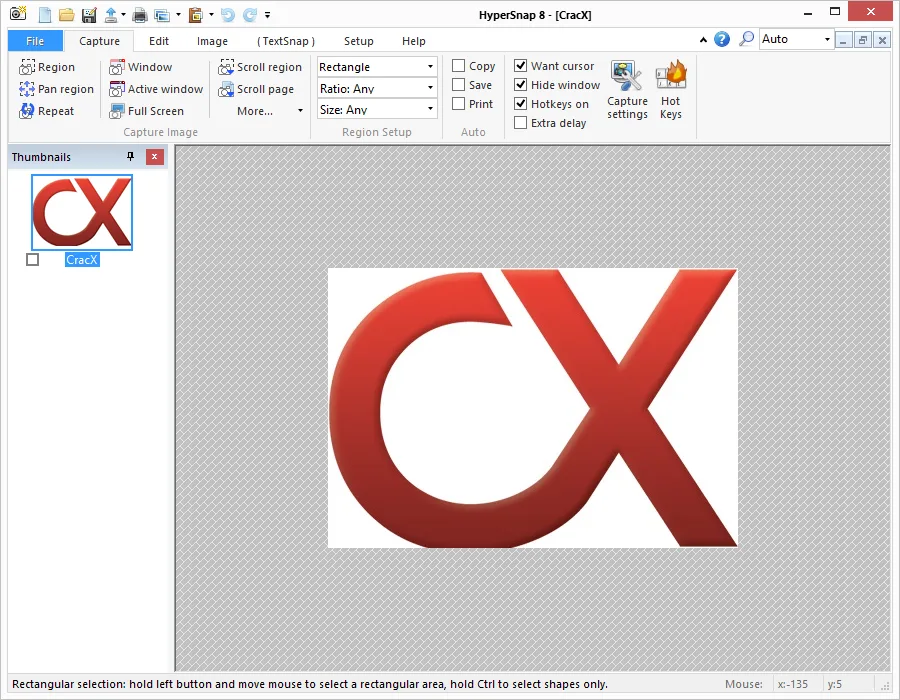The image size is (900, 700).
Task: Enable Extra delay checkbox
Action: [x=521, y=123]
